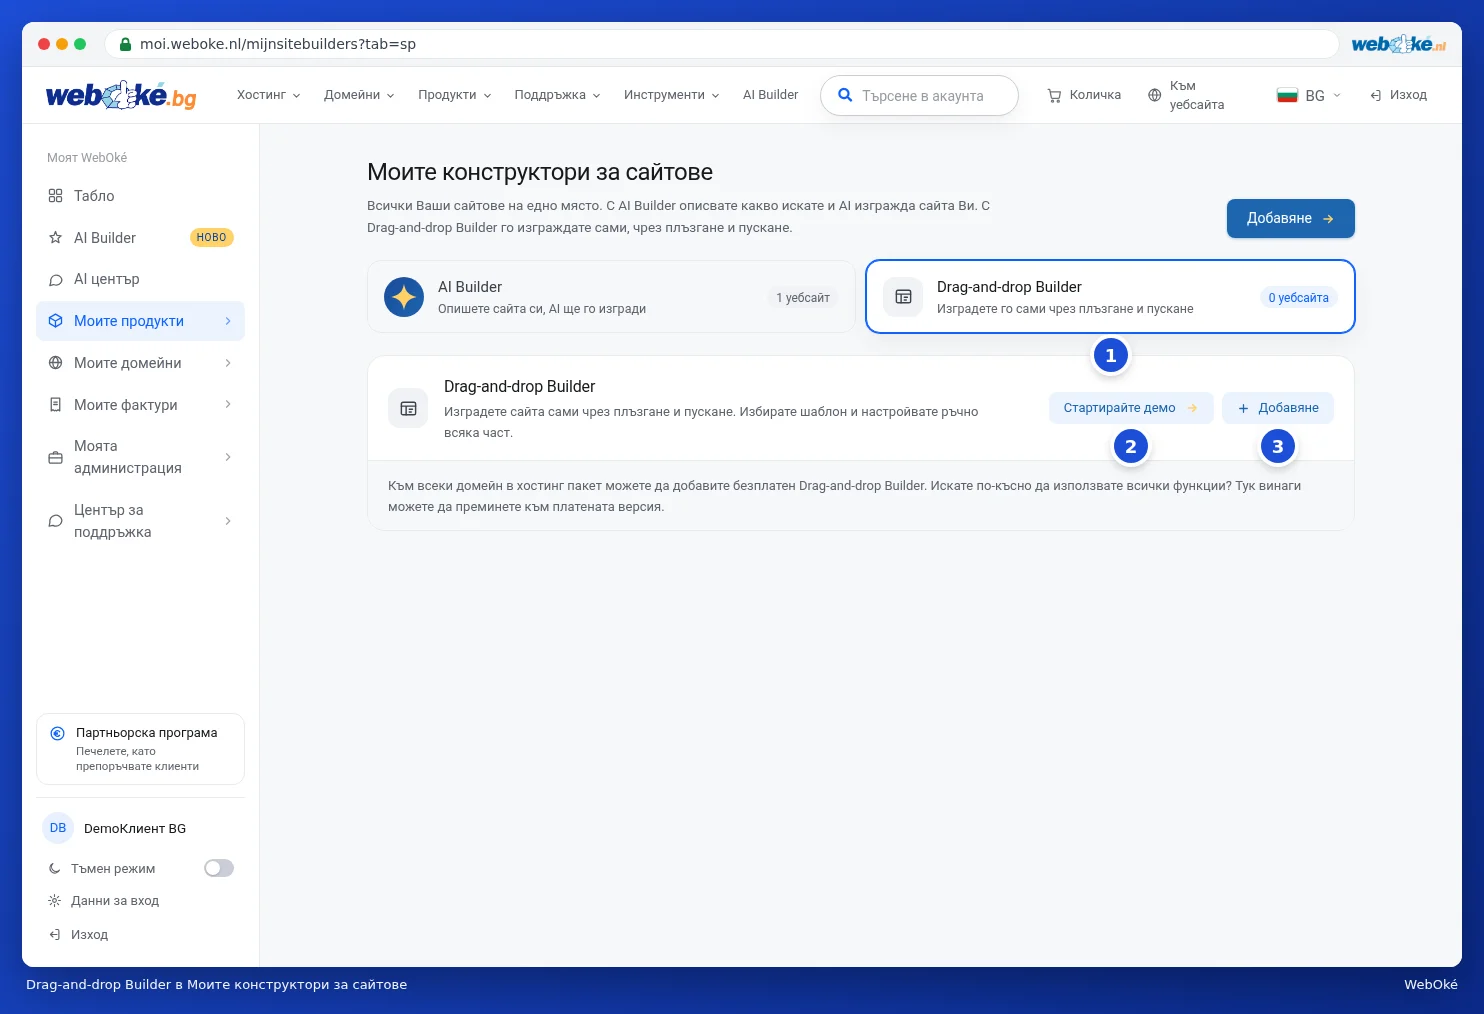Click the Търсене в акаунта search field
The image size is (1484, 1014).
(x=919, y=96)
